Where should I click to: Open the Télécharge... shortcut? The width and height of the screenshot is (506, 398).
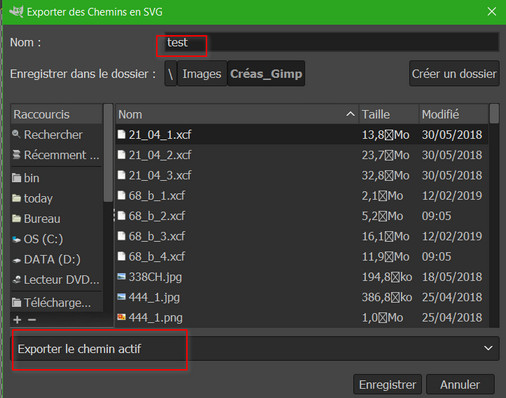tap(57, 303)
